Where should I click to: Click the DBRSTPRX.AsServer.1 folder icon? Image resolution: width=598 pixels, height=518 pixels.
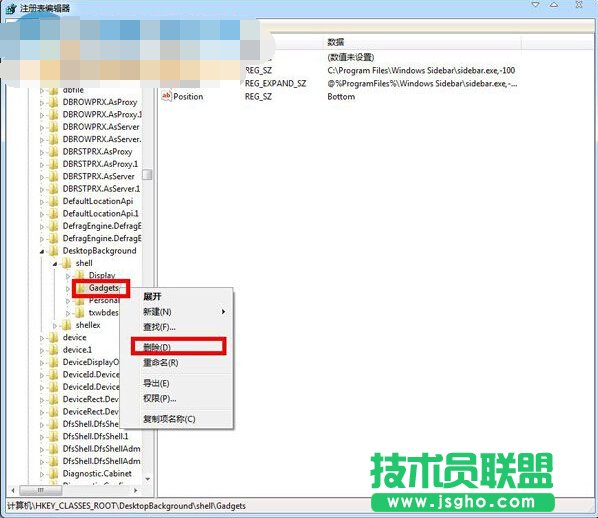point(54,189)
